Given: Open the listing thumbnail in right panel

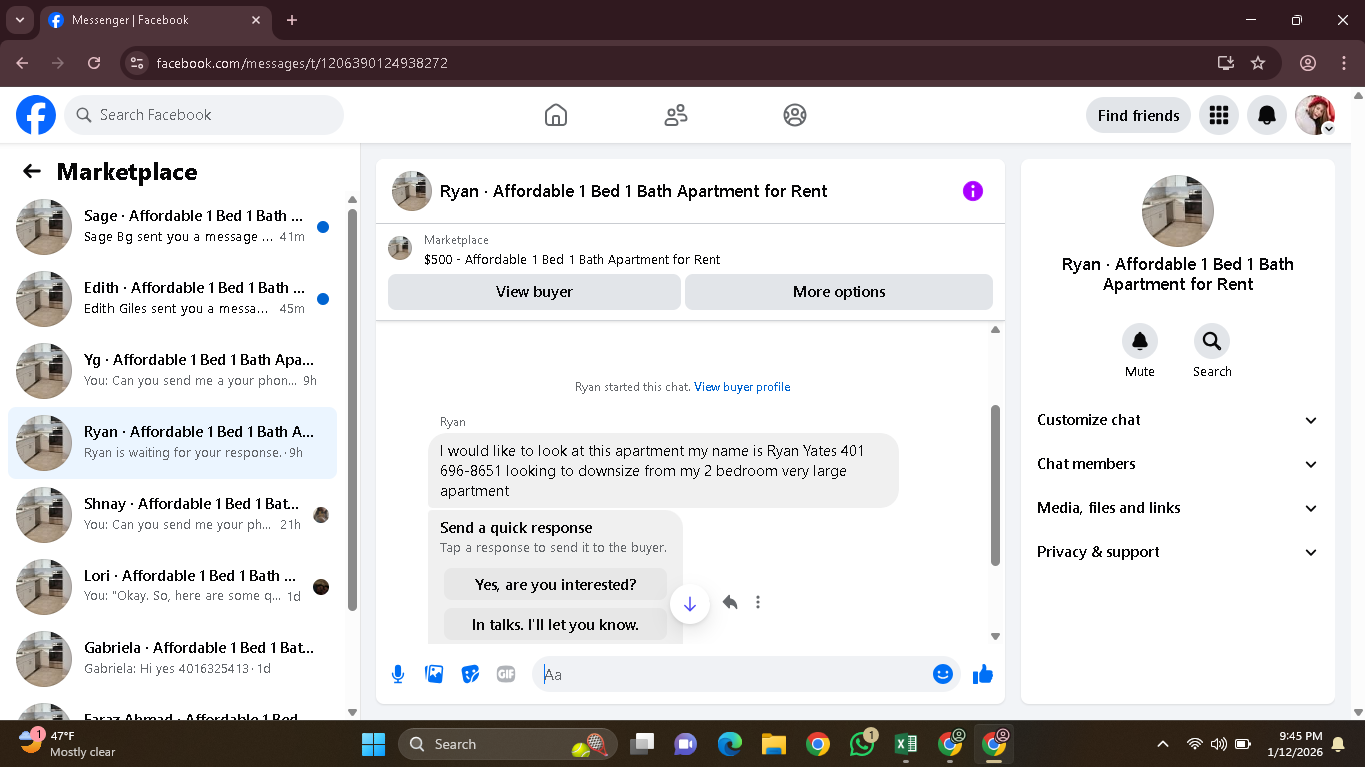Looking at the screenshot, I should coord(1178,211).
